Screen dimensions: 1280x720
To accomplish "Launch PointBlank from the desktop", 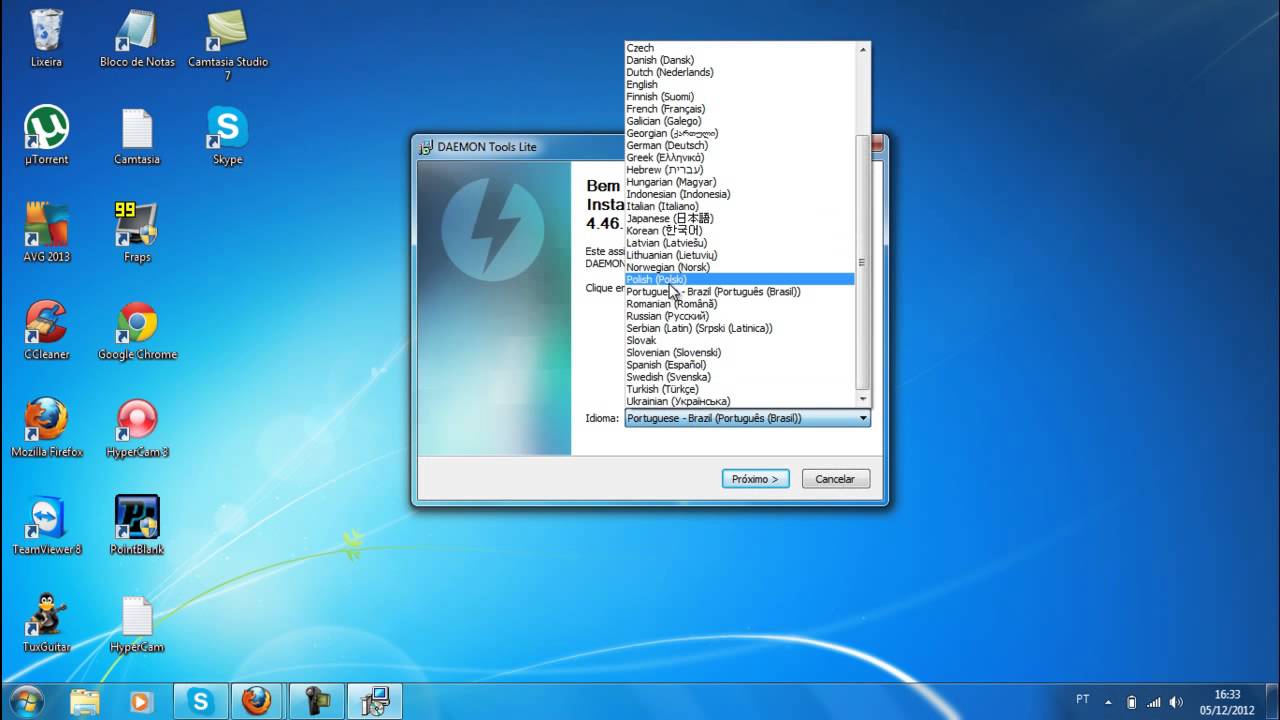I will click(137, 524).
